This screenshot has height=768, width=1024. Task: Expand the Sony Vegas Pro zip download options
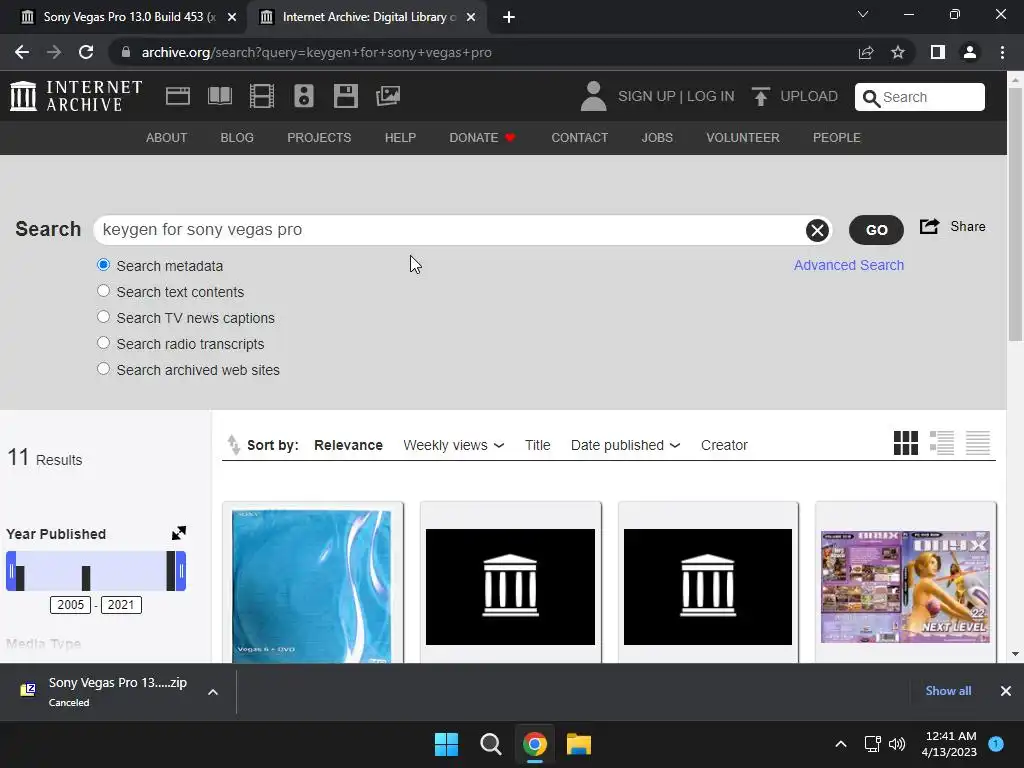pyautogui.click(x=213, y=692)
